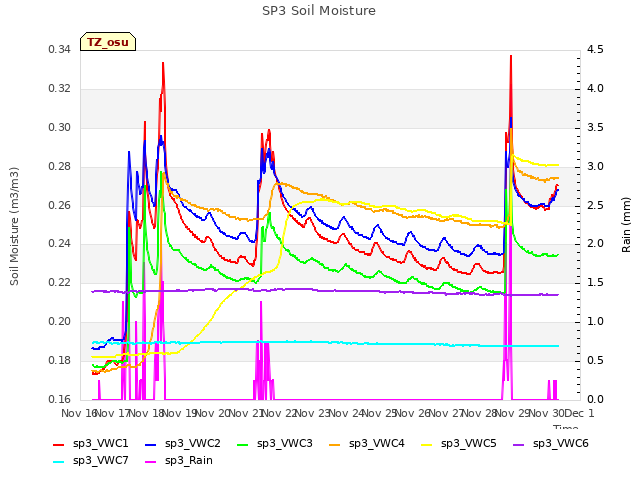This screenshot has width=640, height=480.
Task: Click the sp3_VWC5 legend label
Action: point(469,443)
